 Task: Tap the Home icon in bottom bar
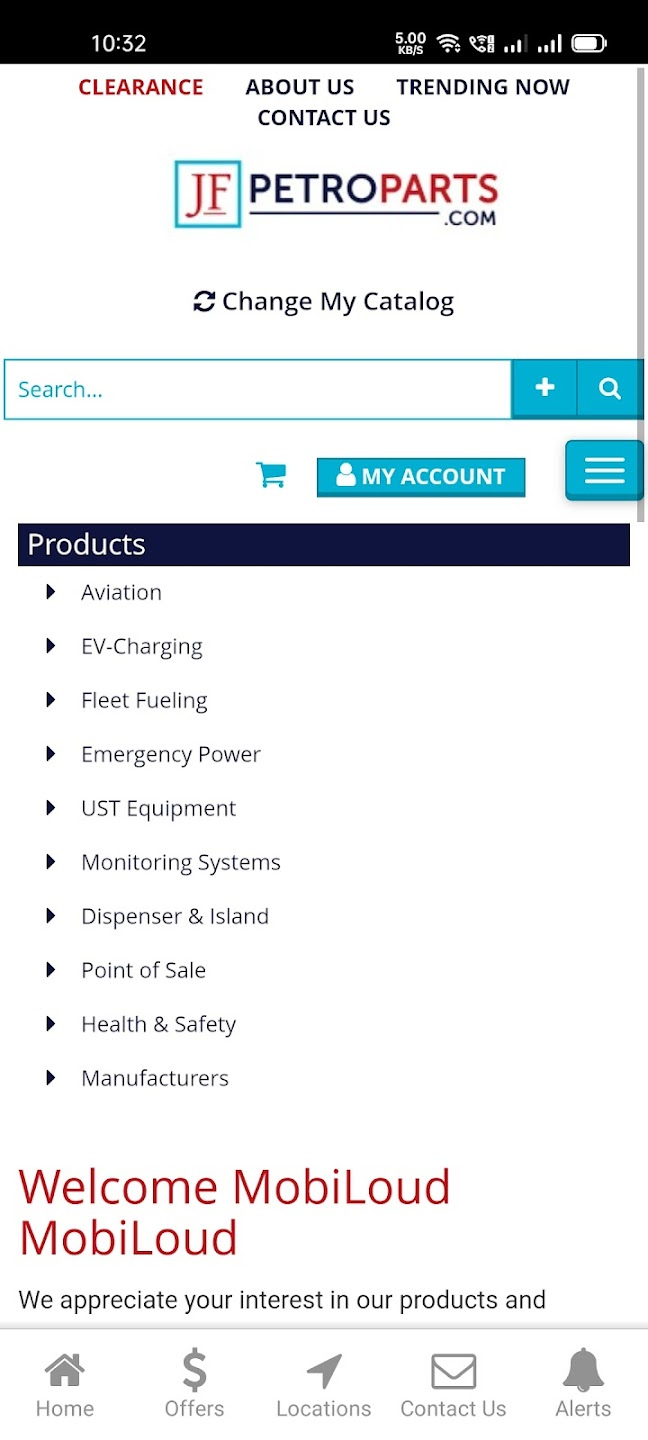pyautogui.click(x=64, y=1380)
